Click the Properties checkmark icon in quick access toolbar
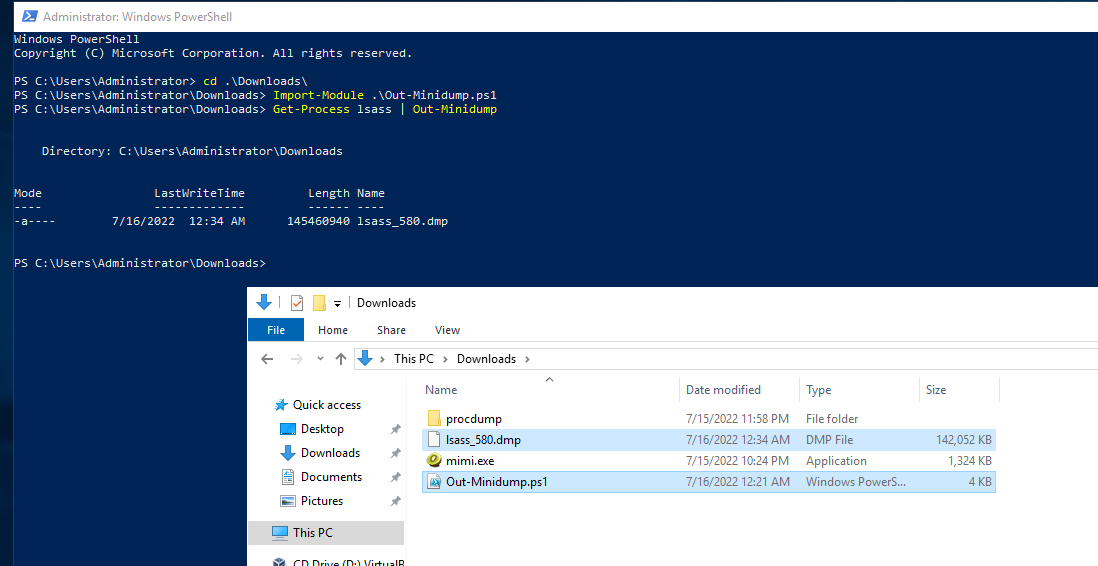Image resolution: width=1098 pixels, height=566 pixels. (x=297, y=303)
